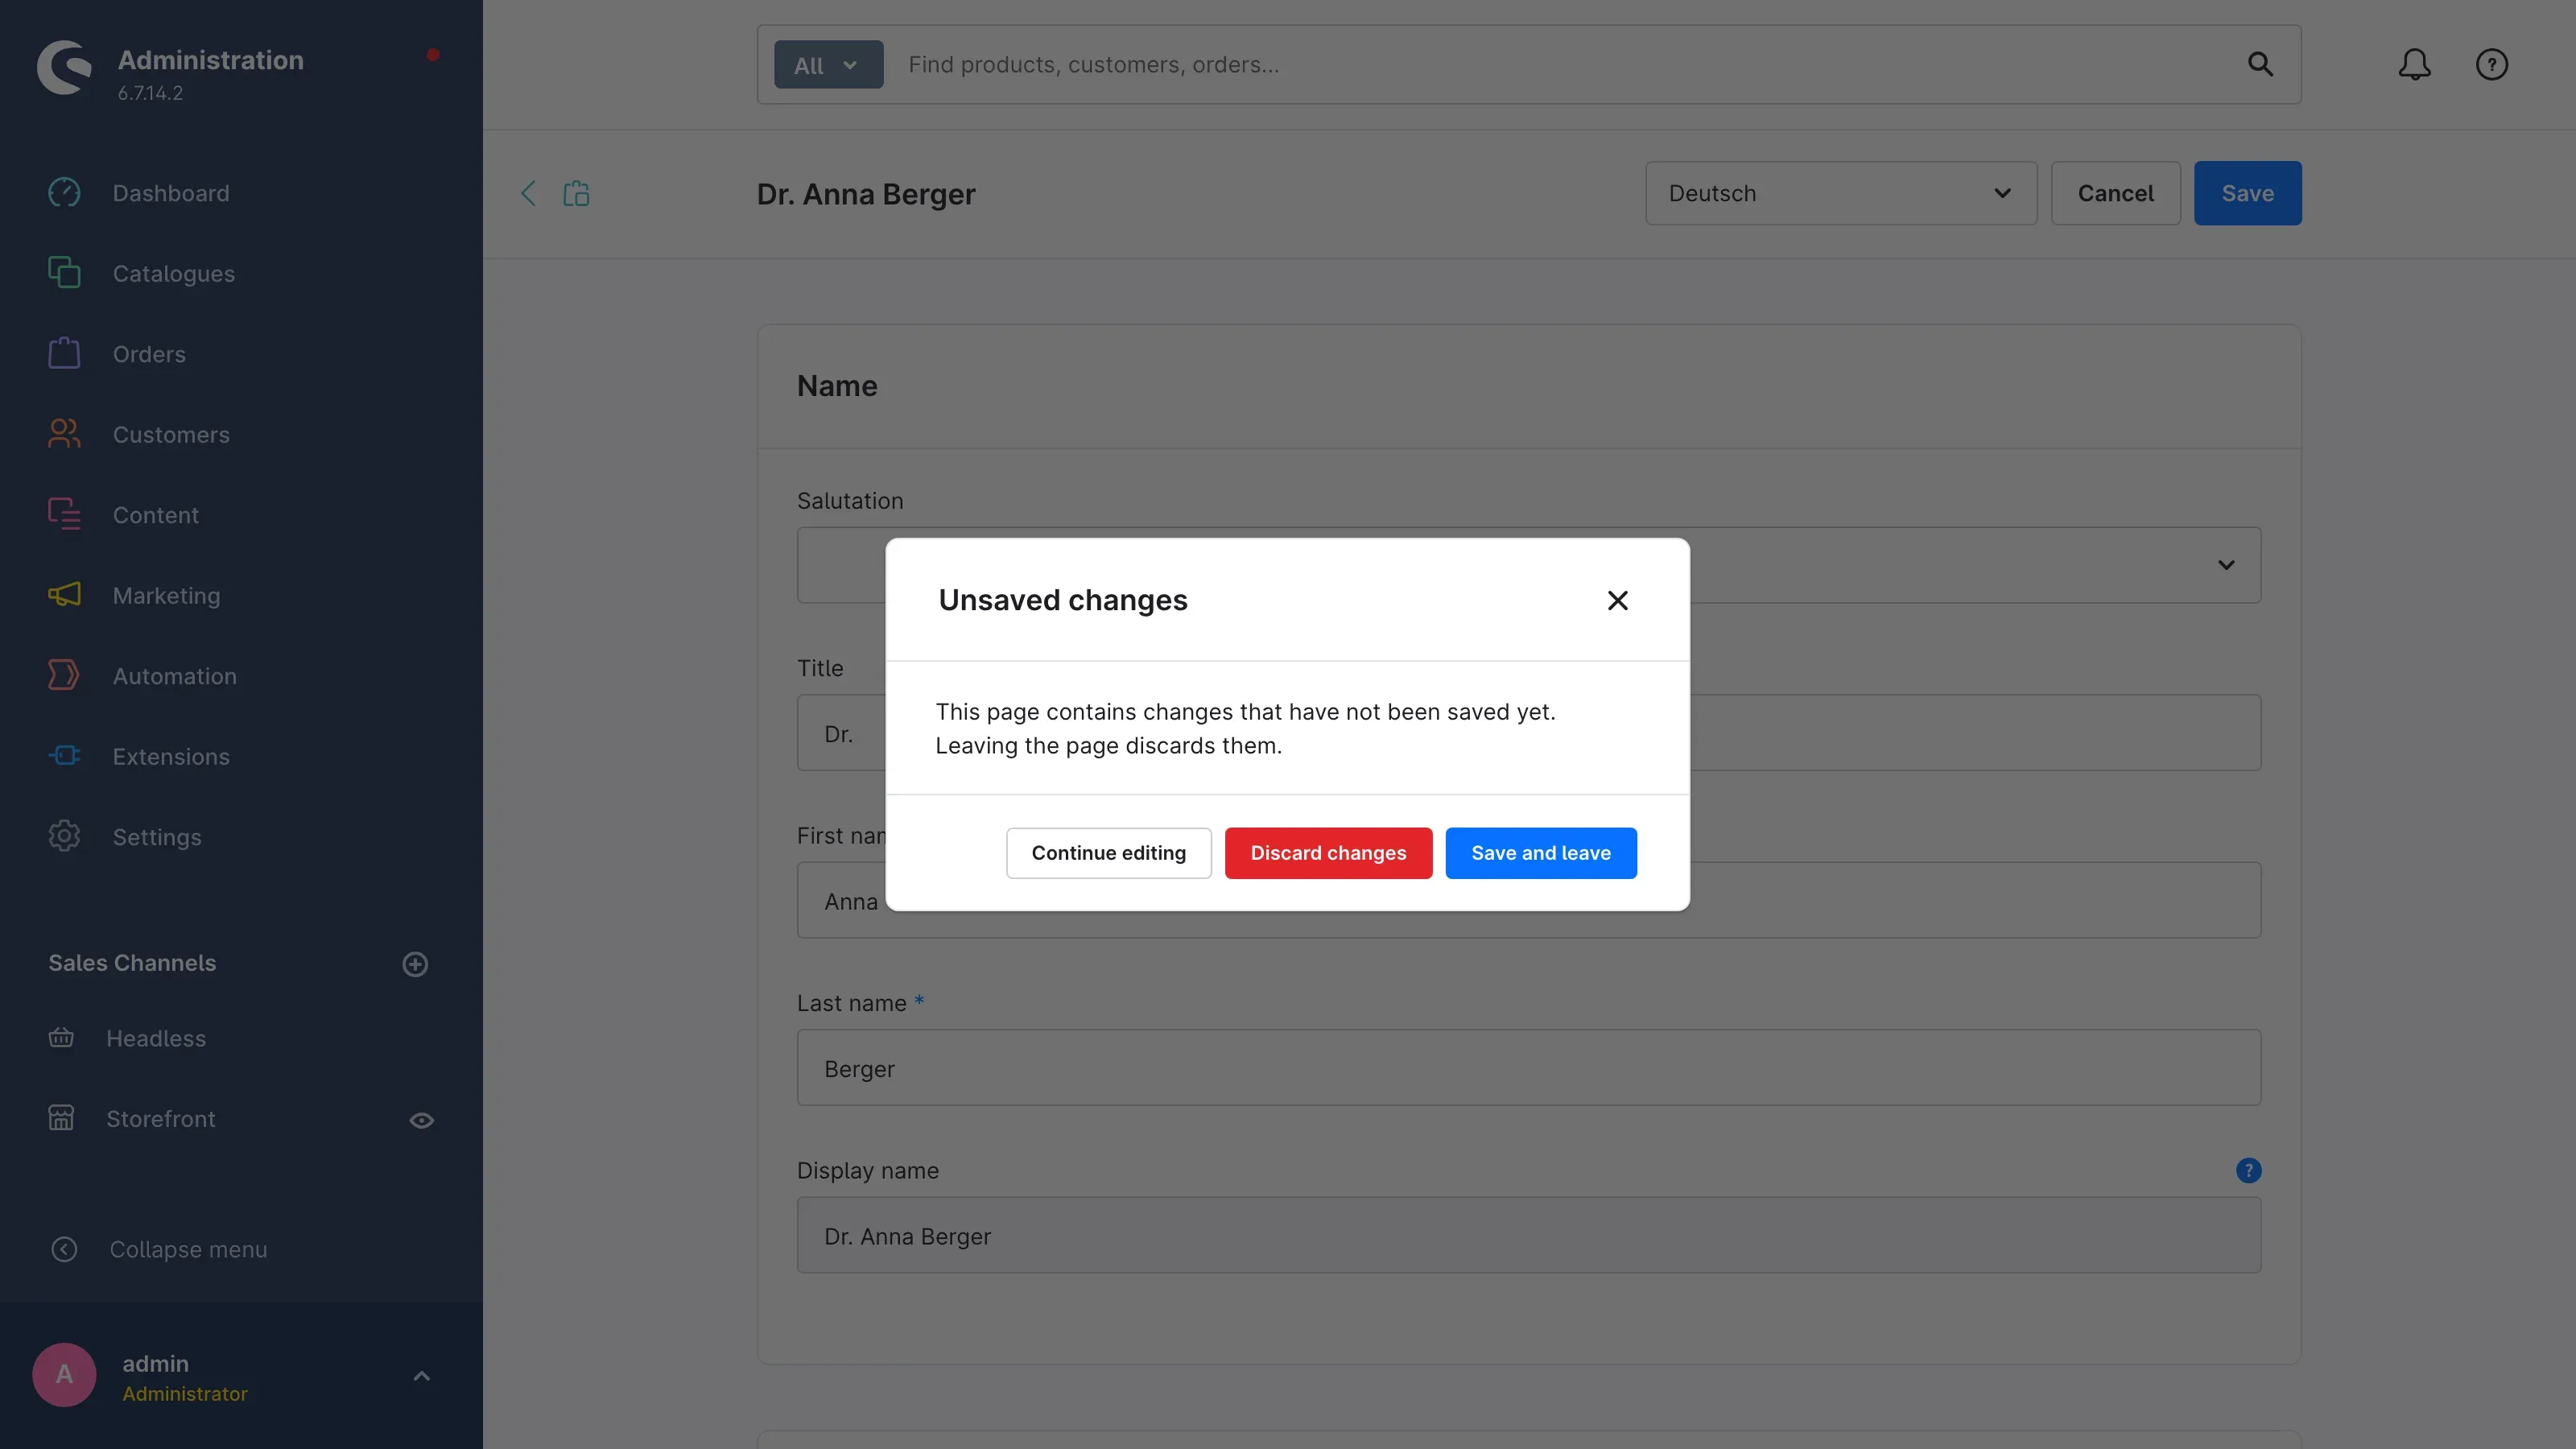Open the All search filter dropdown
Viewport: 2576px width, 1449px height.
(828, 64)
